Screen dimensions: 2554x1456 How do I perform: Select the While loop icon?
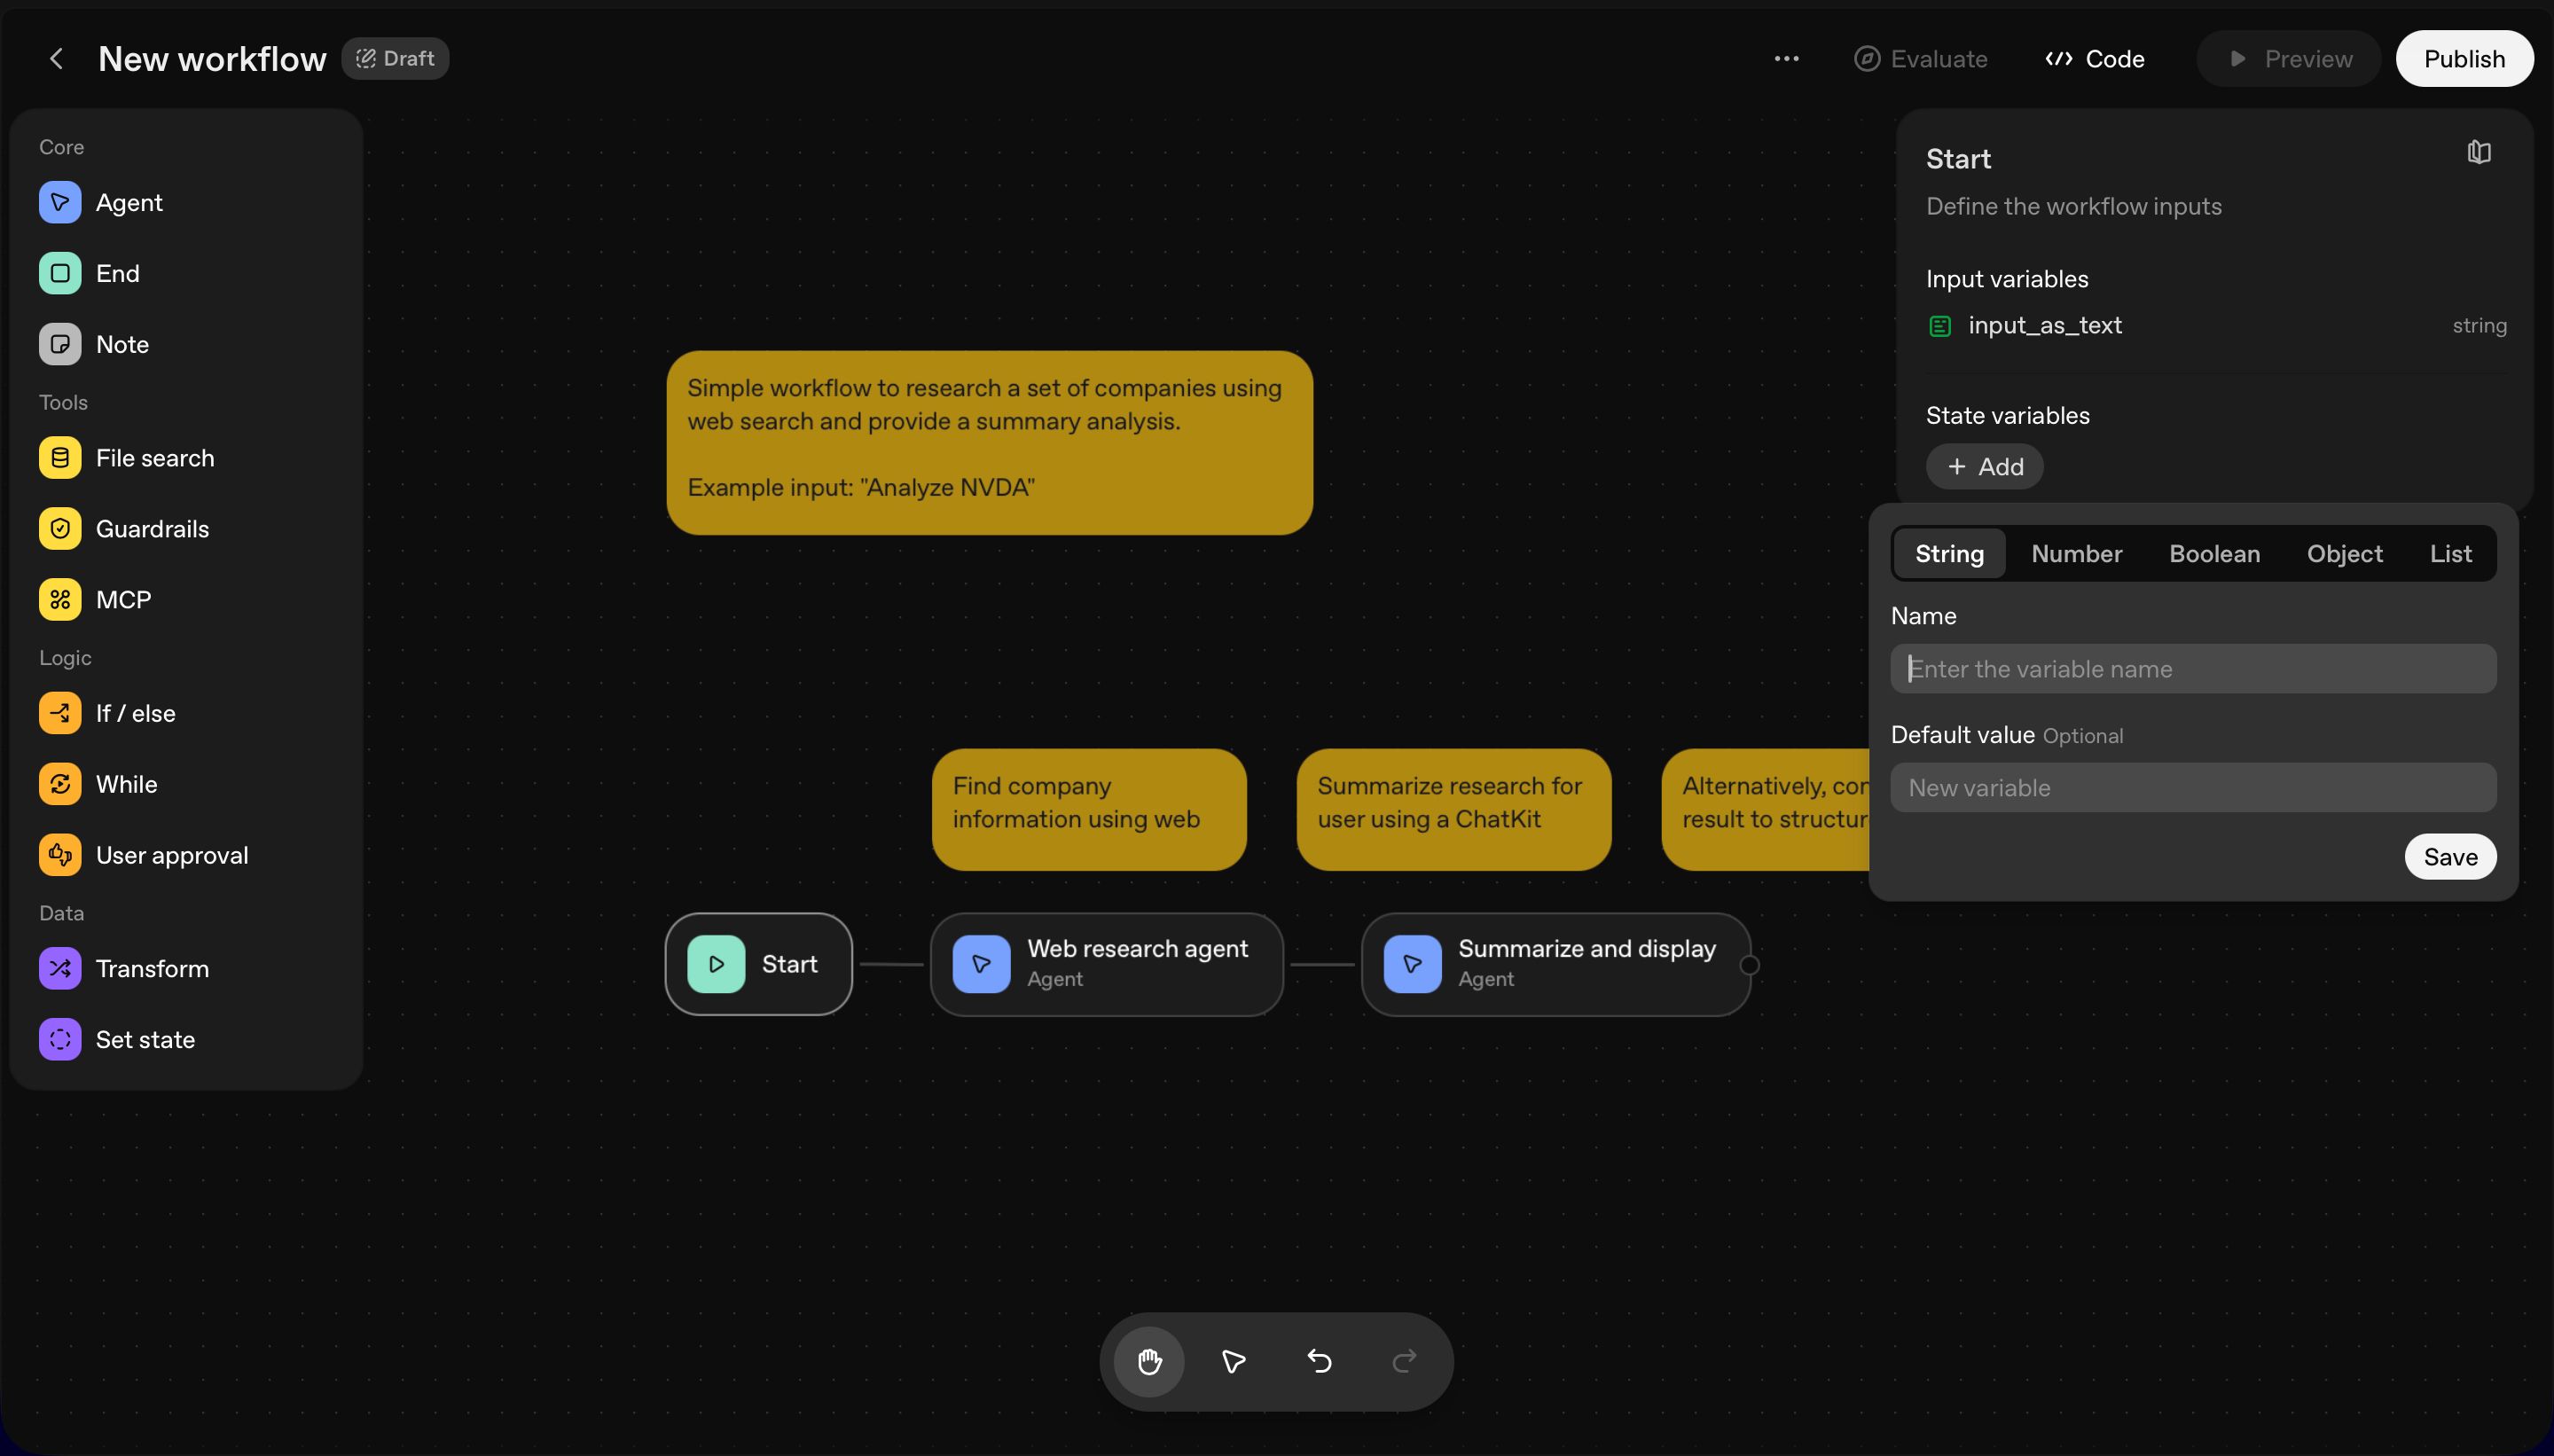(x=60, y=784)
